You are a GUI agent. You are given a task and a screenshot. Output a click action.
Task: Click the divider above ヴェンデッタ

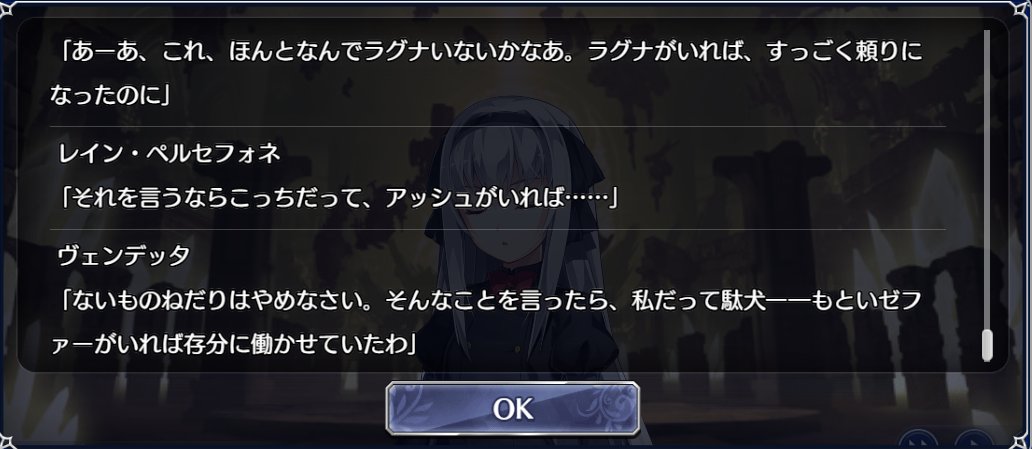pos(498,229)
